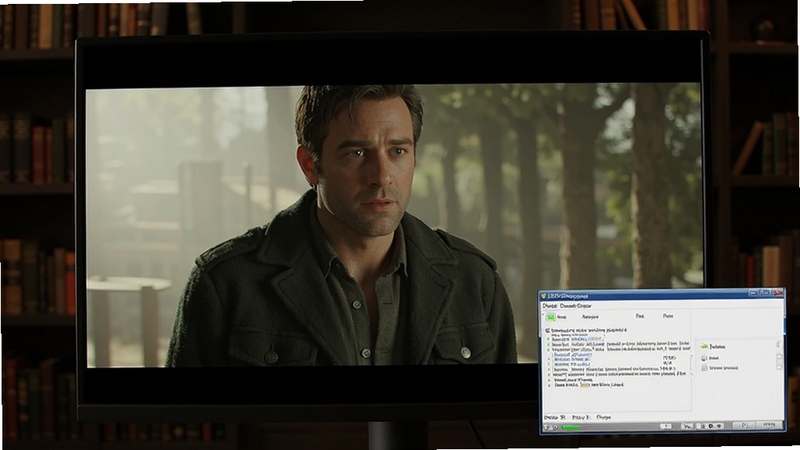Close the small window with its red X button
Image resolution: width=800 pixels, height=450 pixels.
pos(778,293)
